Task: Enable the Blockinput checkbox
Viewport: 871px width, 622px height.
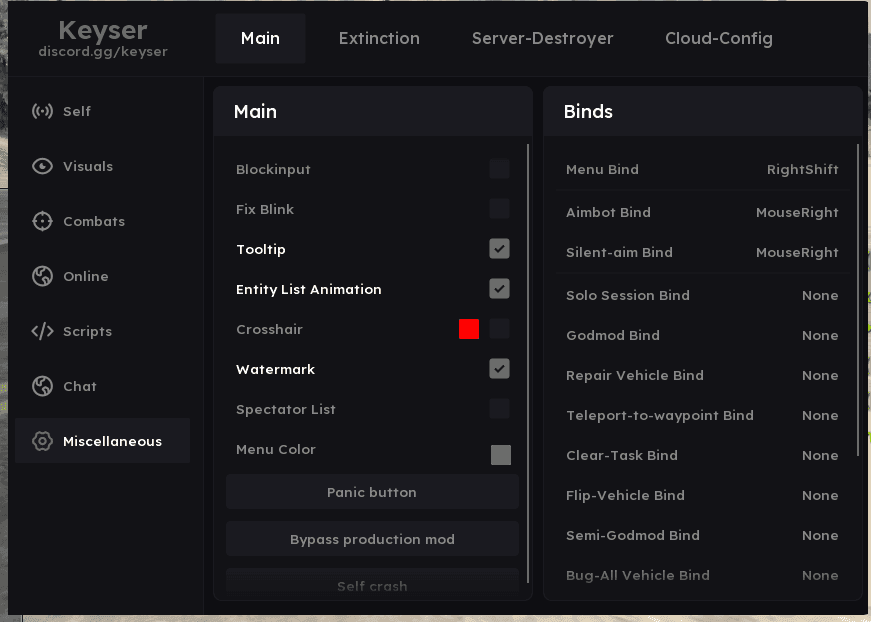Action: click(x=499, y=169)
